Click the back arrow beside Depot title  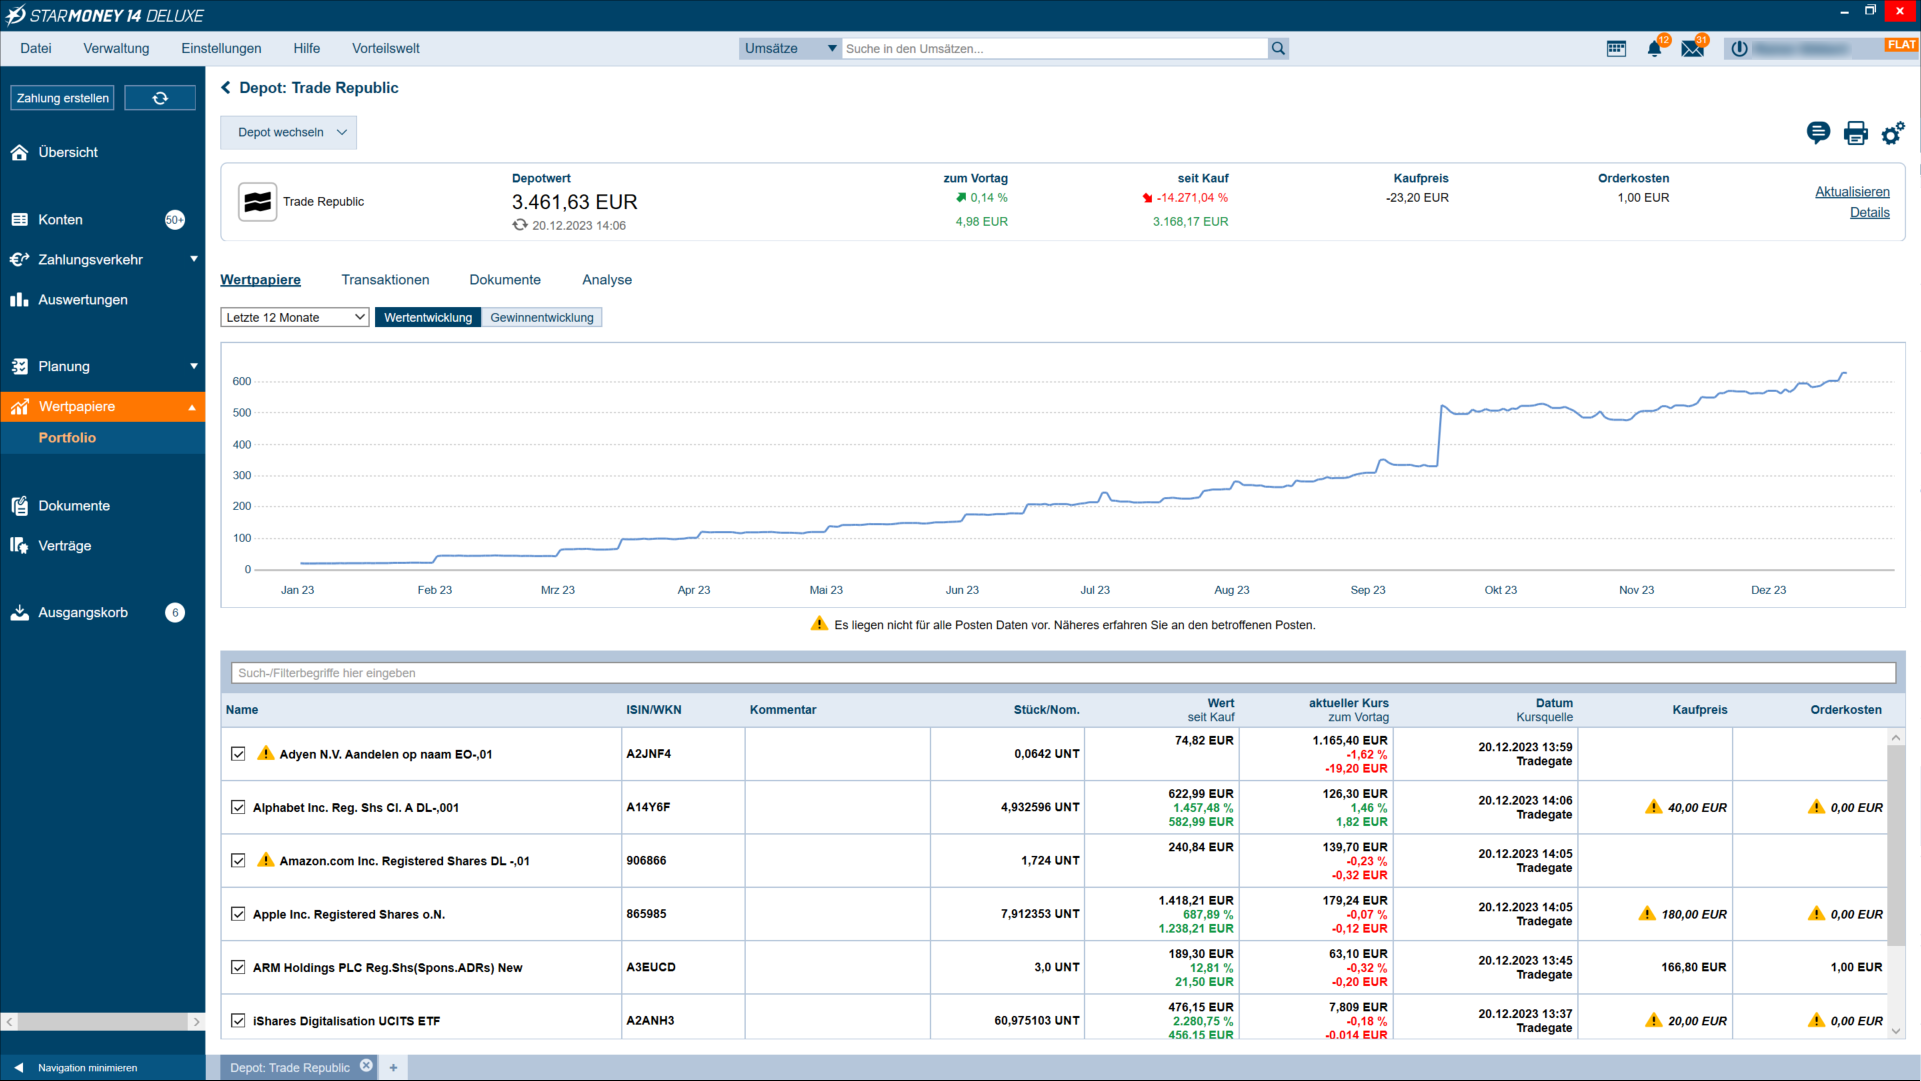pyautogui.click(x=226, y=88)
